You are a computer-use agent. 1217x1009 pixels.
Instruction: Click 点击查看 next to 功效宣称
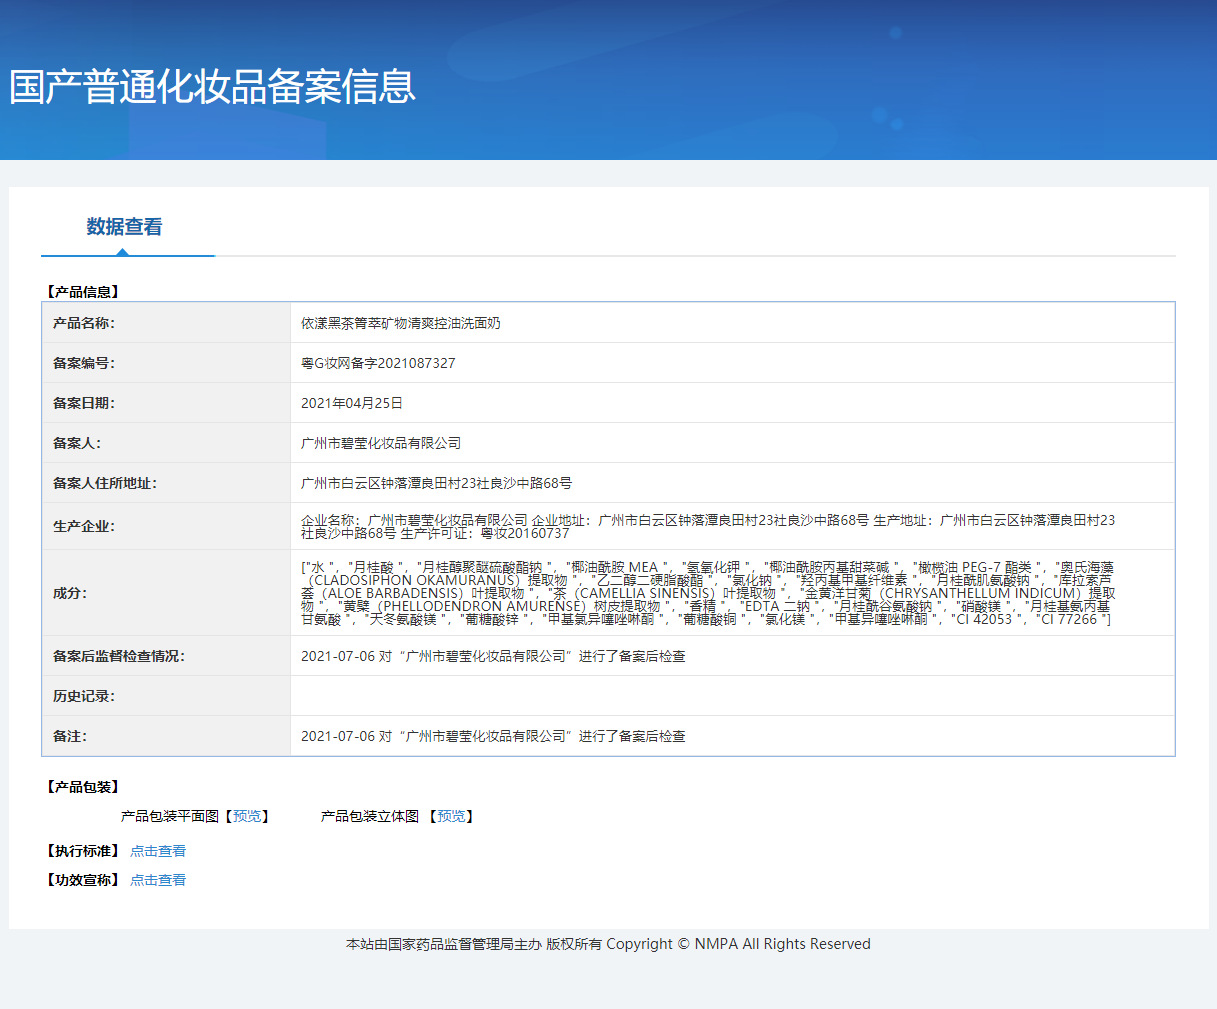click(158, 880)
